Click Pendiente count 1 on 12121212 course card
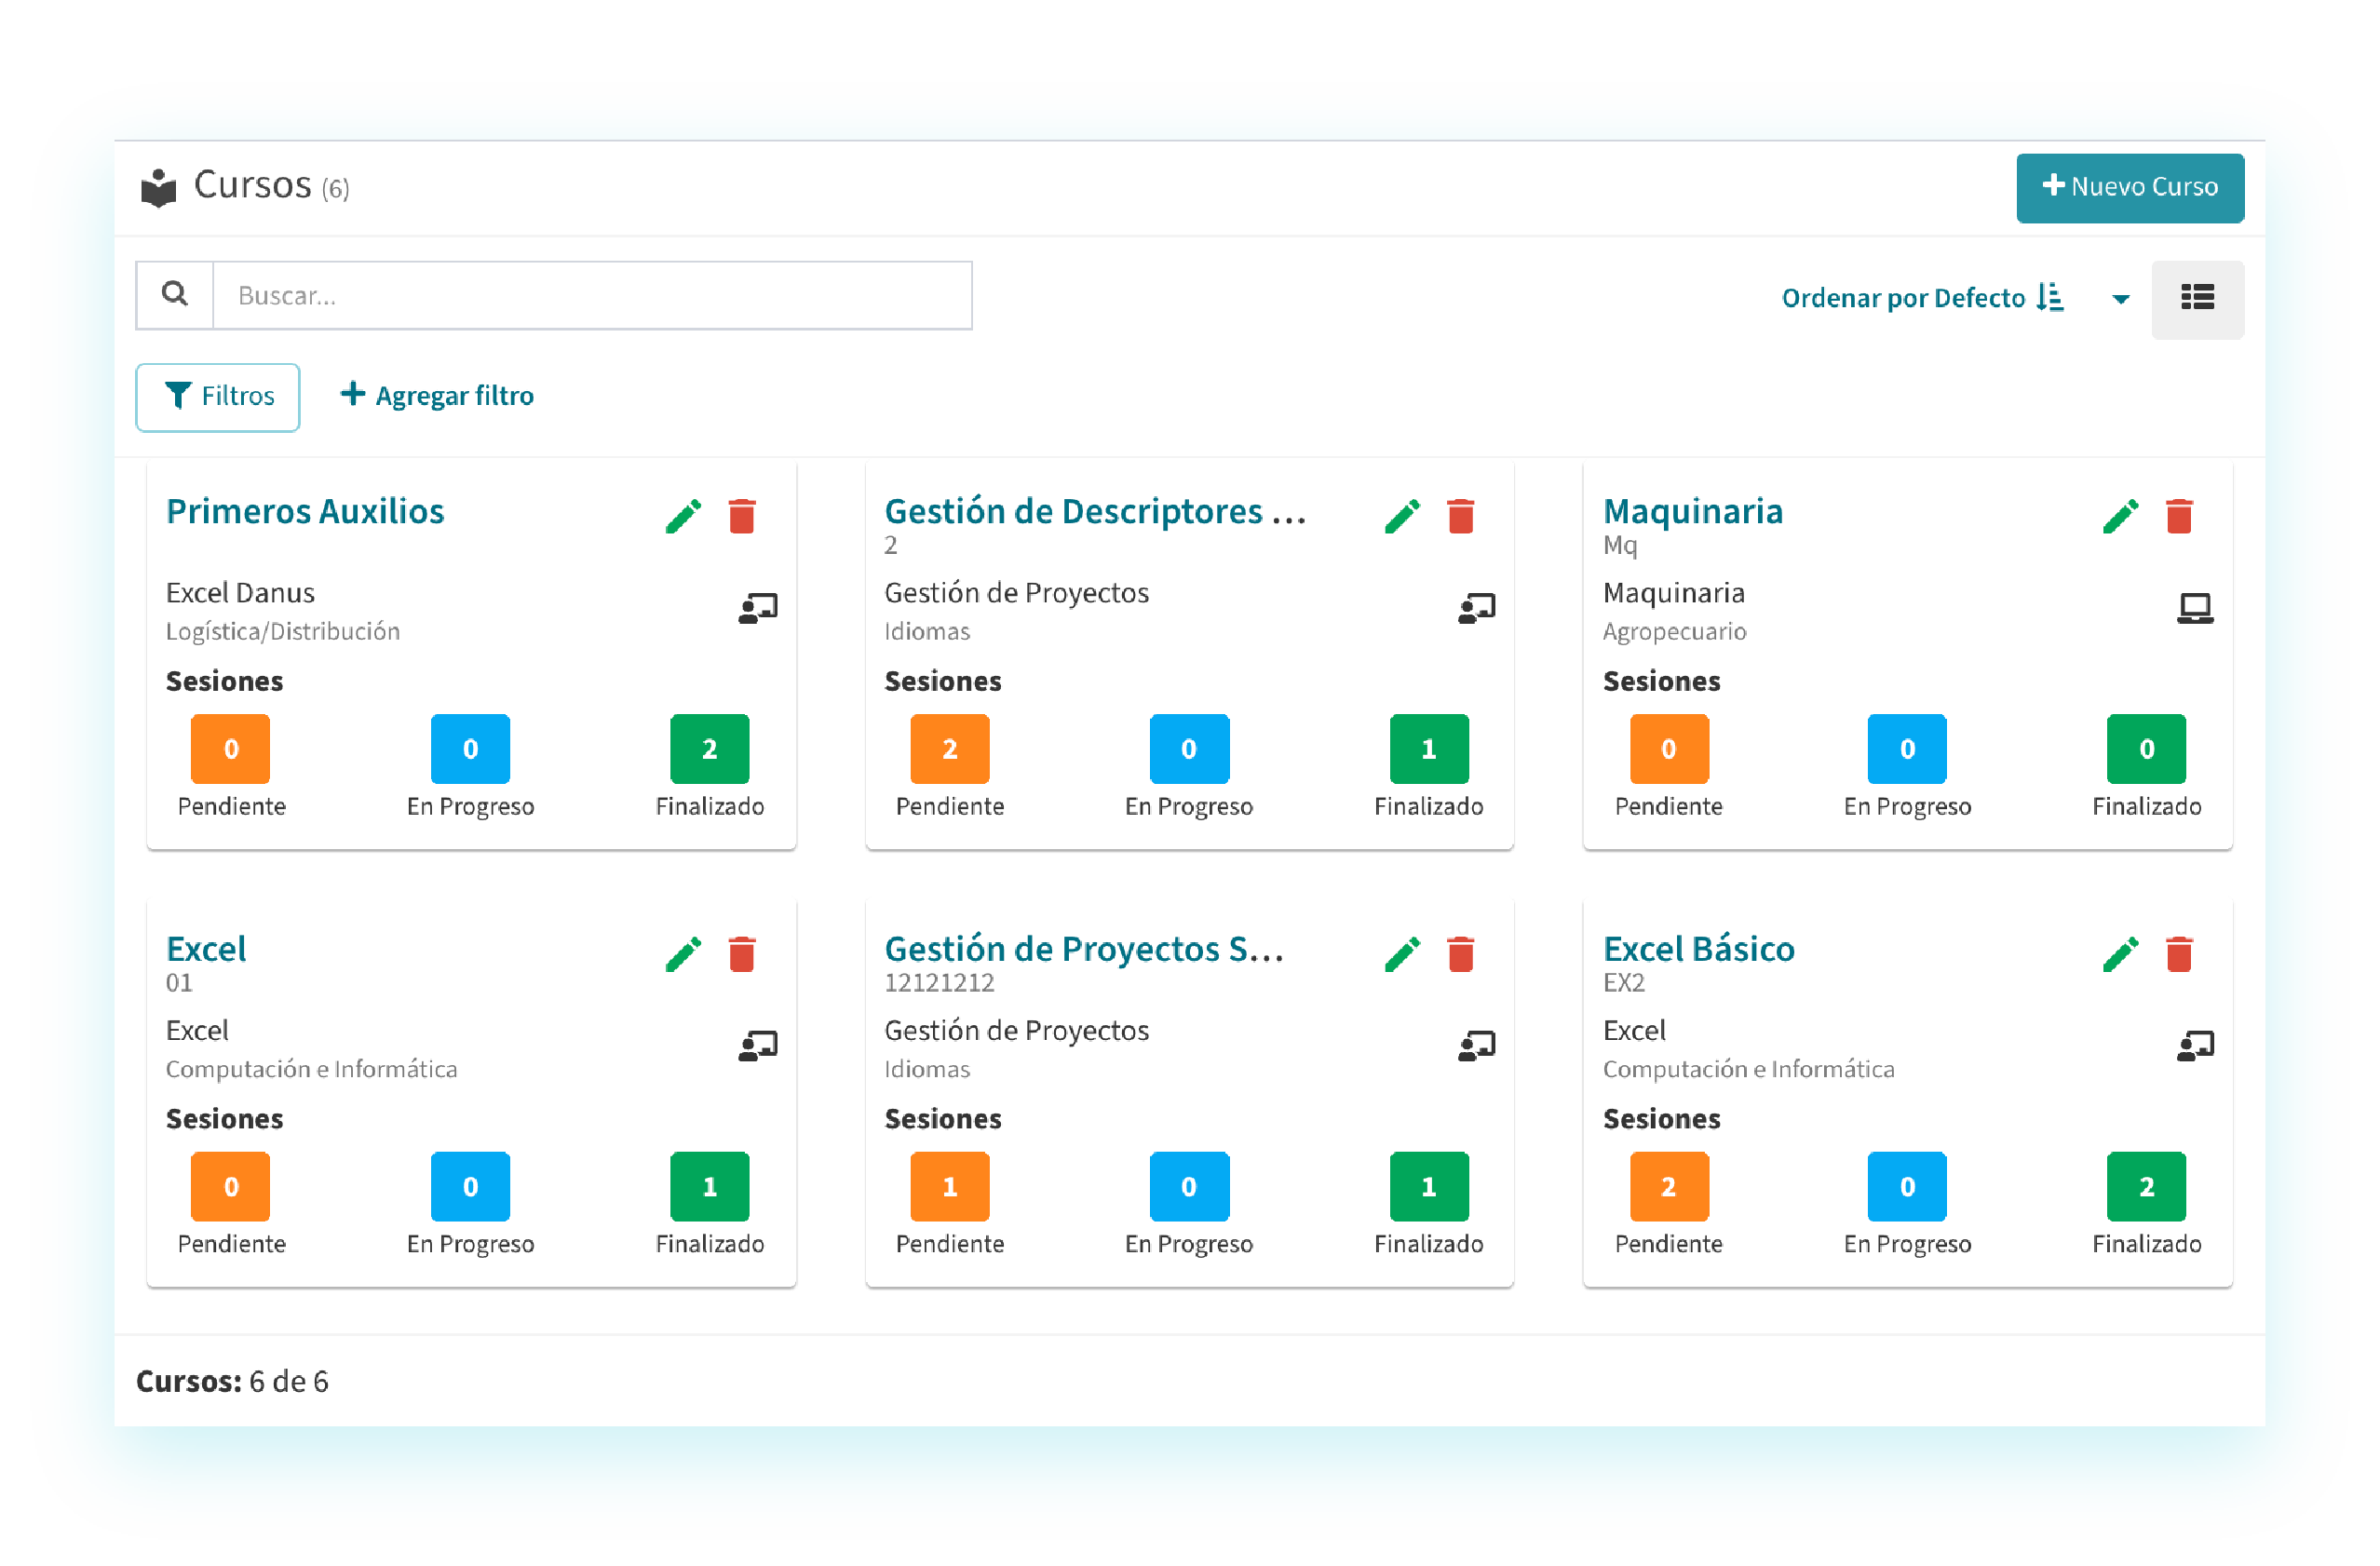2380x1566 pixels. 949,1186
